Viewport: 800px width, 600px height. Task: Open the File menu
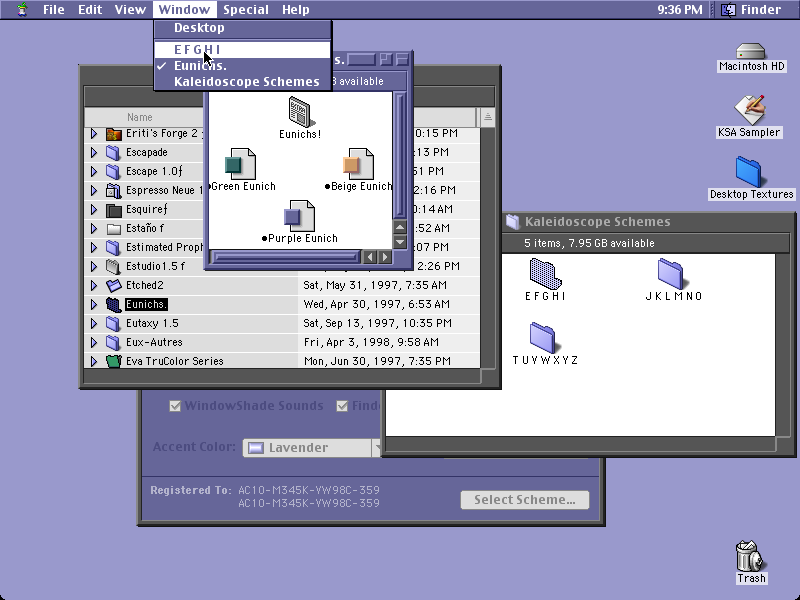coord(54,9)
